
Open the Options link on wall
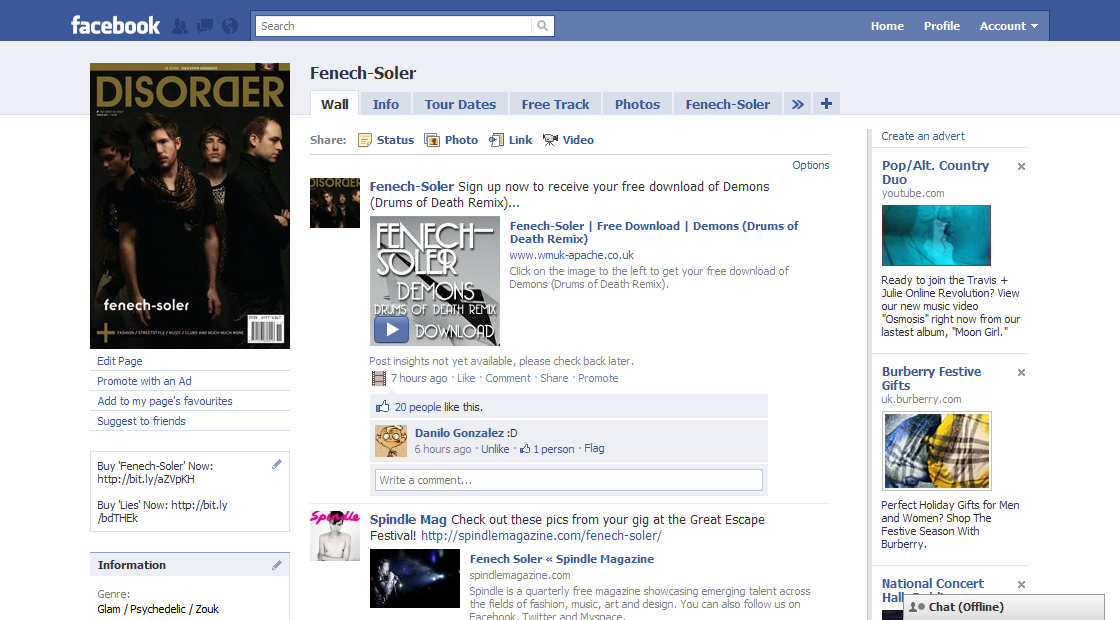[811, 165]
